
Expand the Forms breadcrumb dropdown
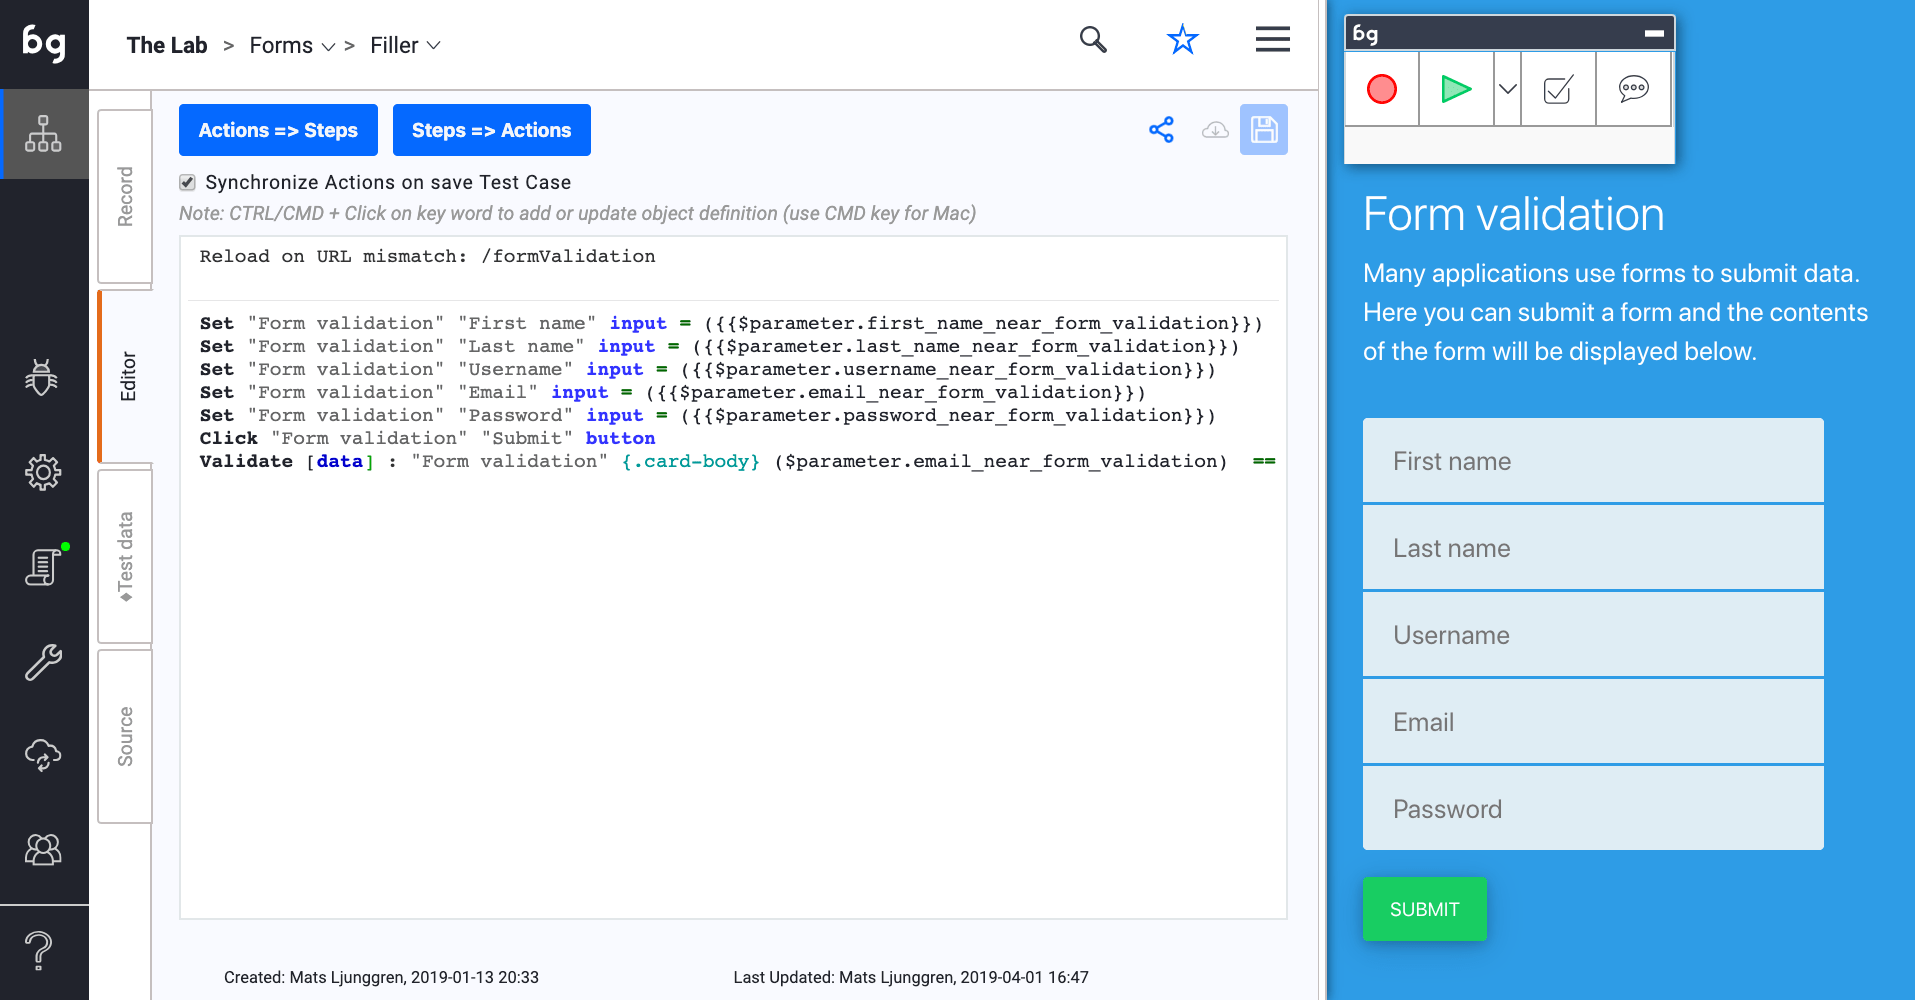[328, 47]
